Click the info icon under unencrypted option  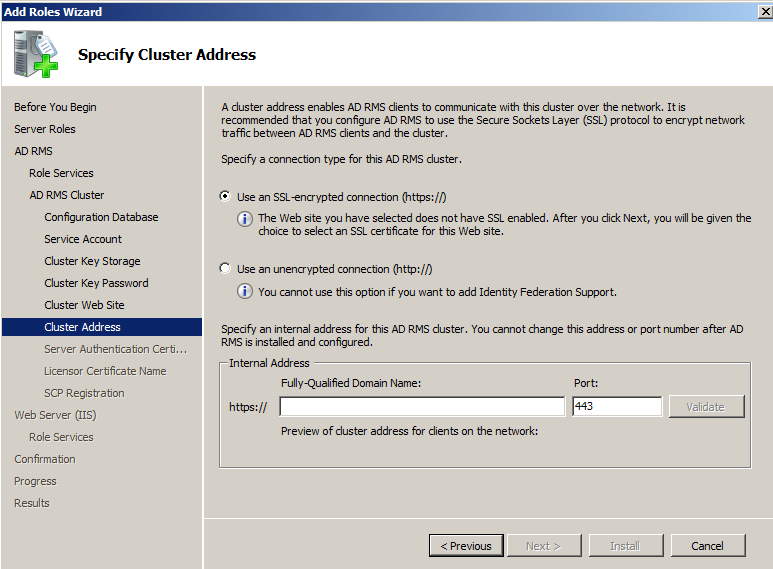pyautogui.click(x=244, y=291)
